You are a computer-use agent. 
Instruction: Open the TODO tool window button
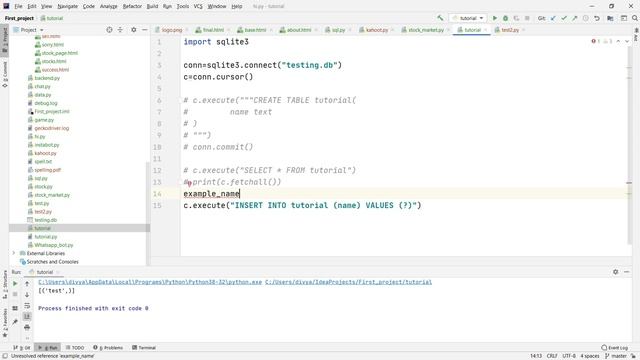[x=75, y=347]
